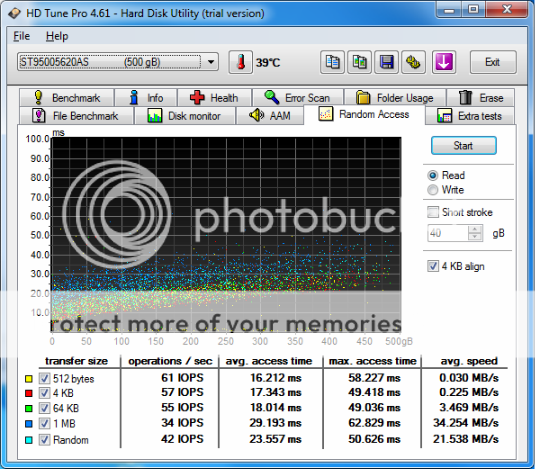Click the cyan Random color swatch
The width and height of the screenshot is (535, 469).
coord(29,440)
